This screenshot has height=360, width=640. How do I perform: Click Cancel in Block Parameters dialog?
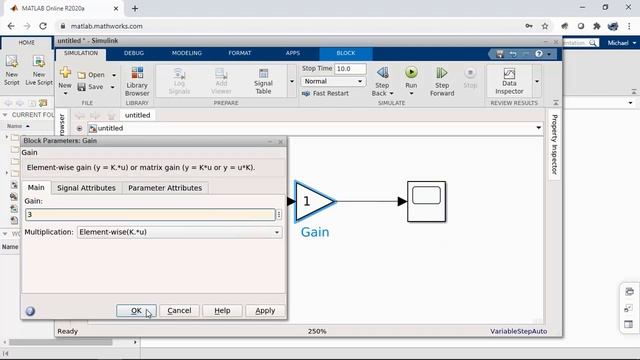(x=179, y=311)
